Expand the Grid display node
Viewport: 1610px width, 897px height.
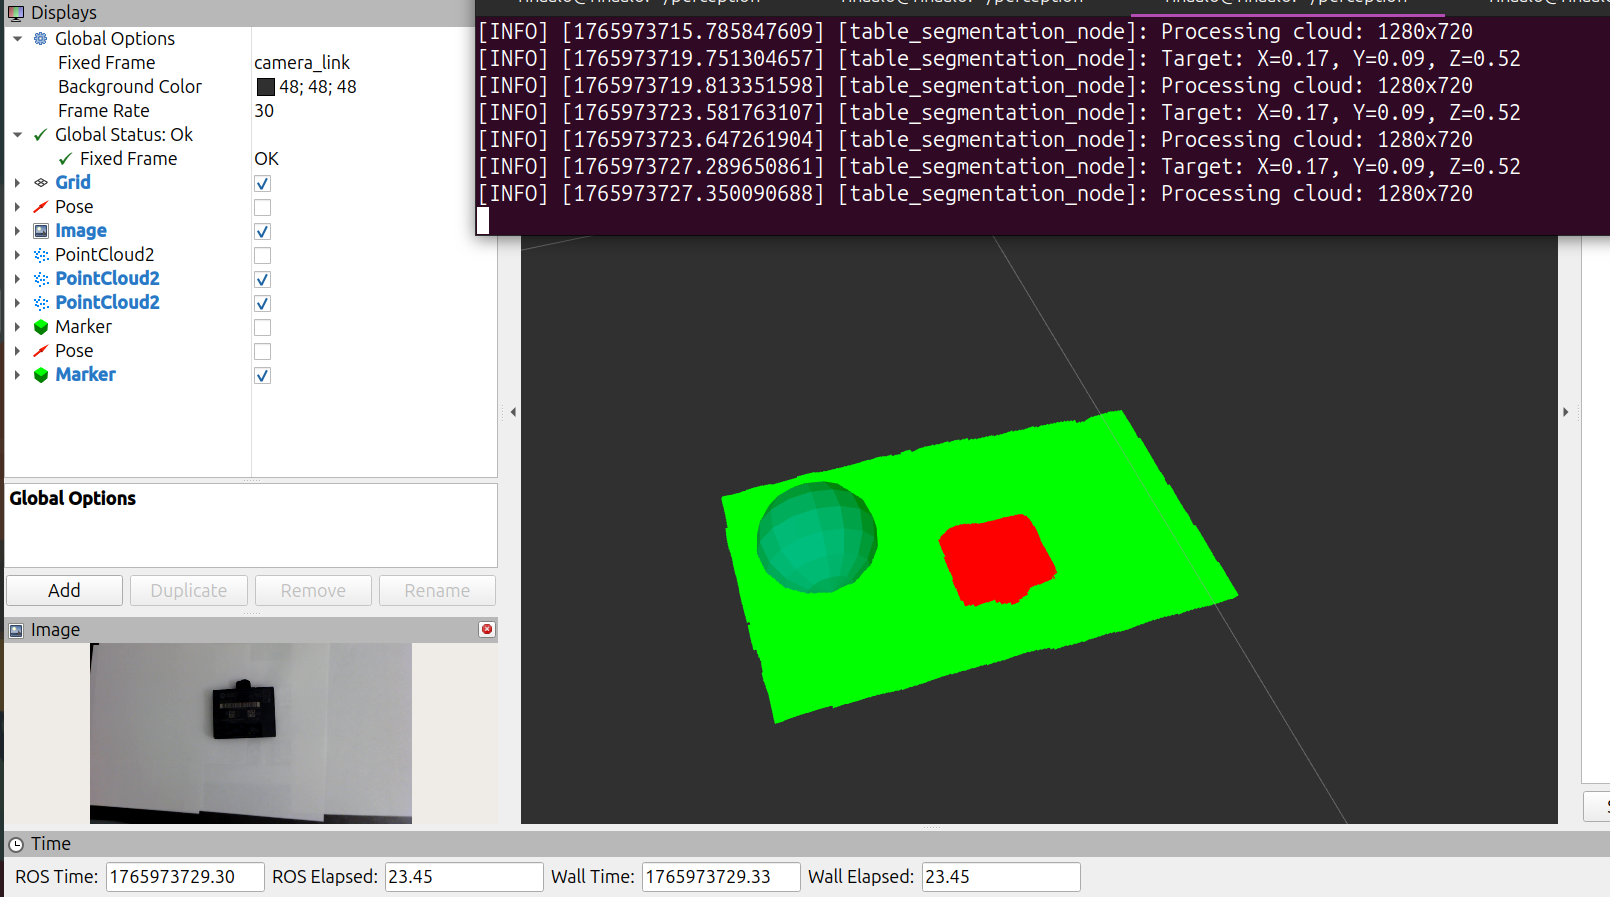(17, 182)
